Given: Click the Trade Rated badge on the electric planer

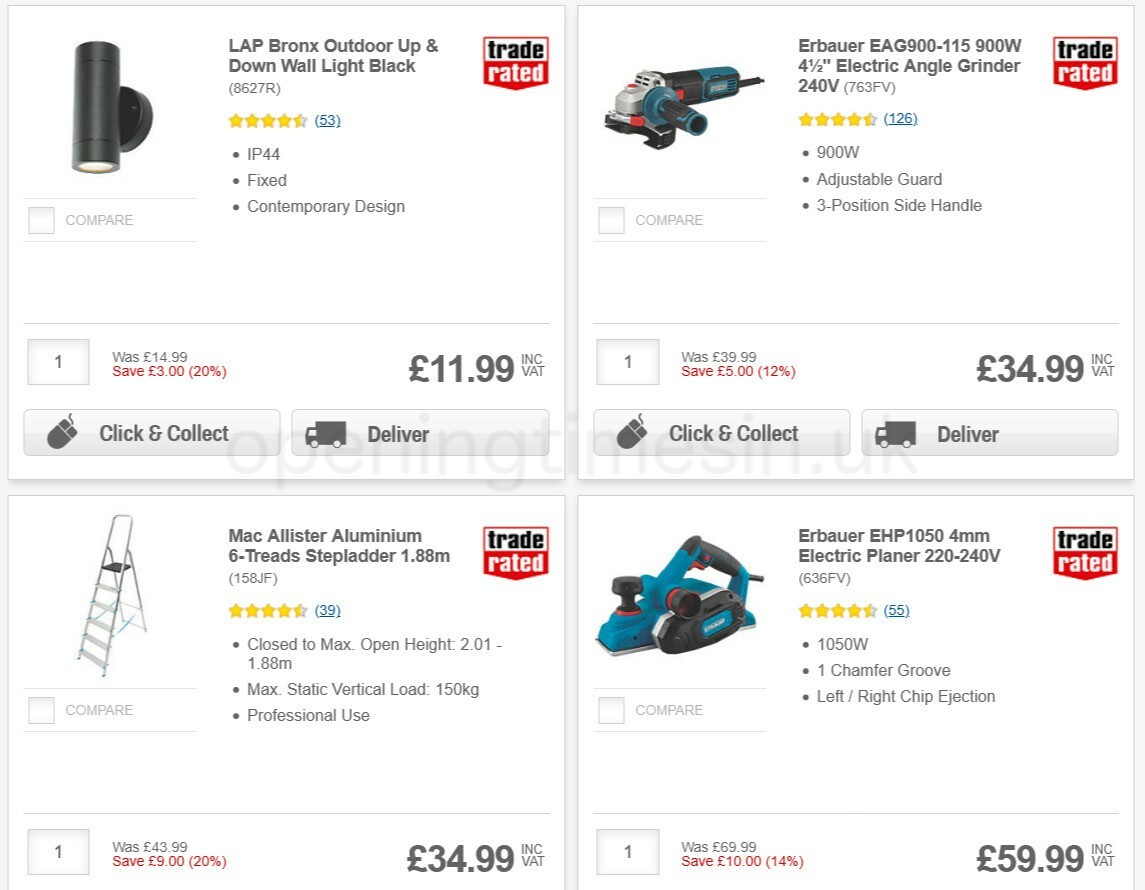Looking at the screenshot, I should (x=1084, y=552).
